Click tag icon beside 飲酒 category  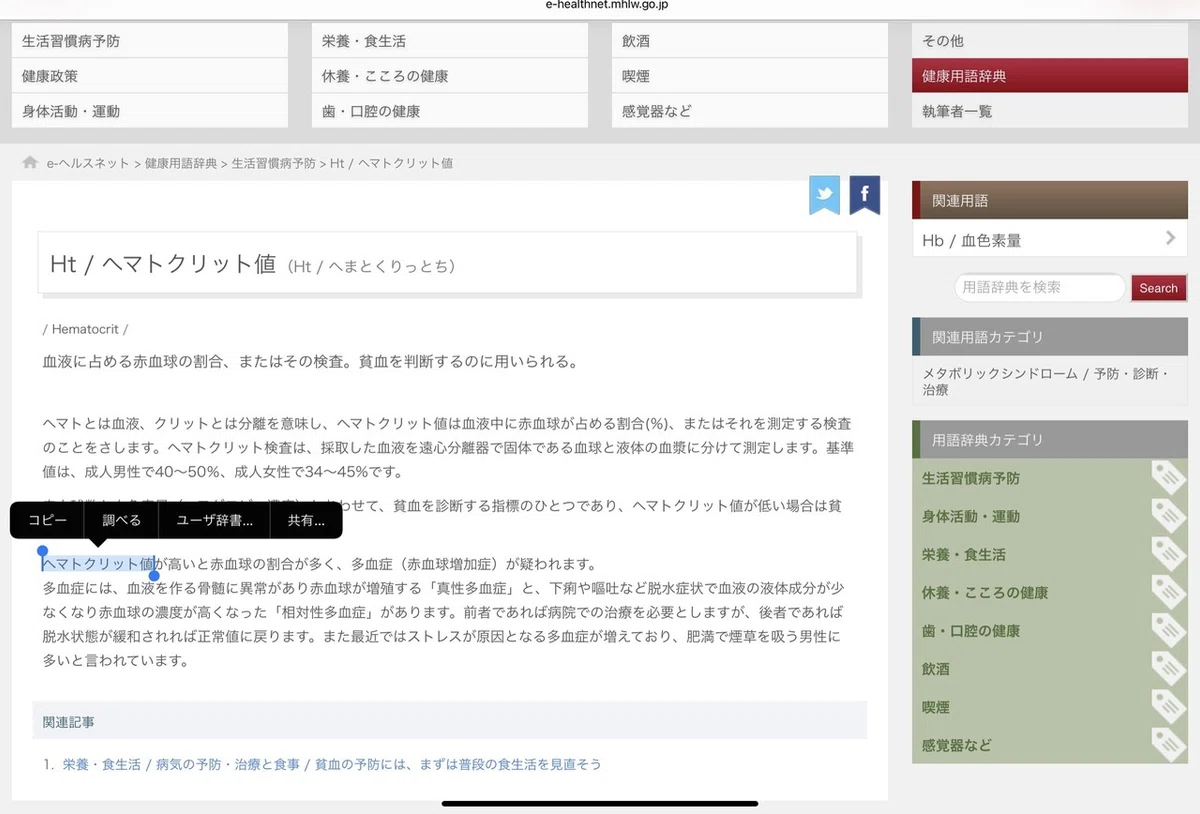tap(1167, 668)
